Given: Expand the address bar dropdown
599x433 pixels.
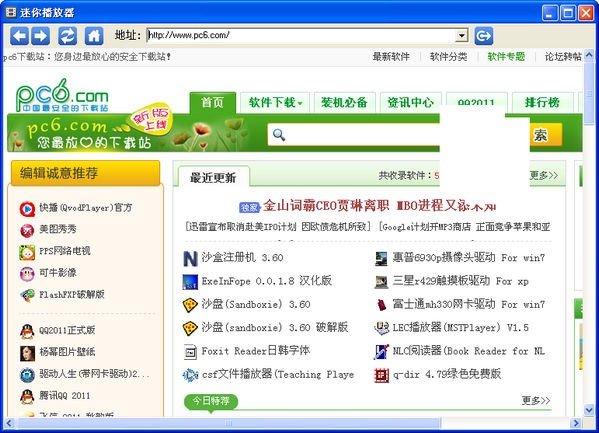Looking at the screenshot, I should coord(461,36).
